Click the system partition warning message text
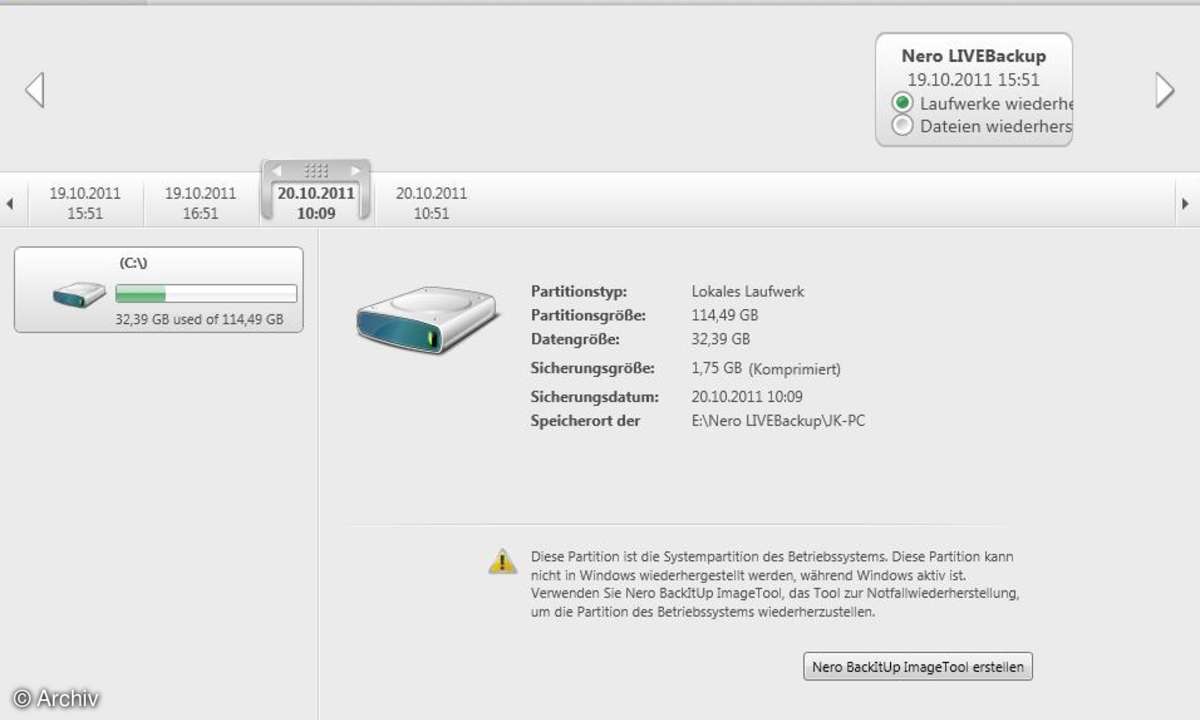 (x=774, y=584)
